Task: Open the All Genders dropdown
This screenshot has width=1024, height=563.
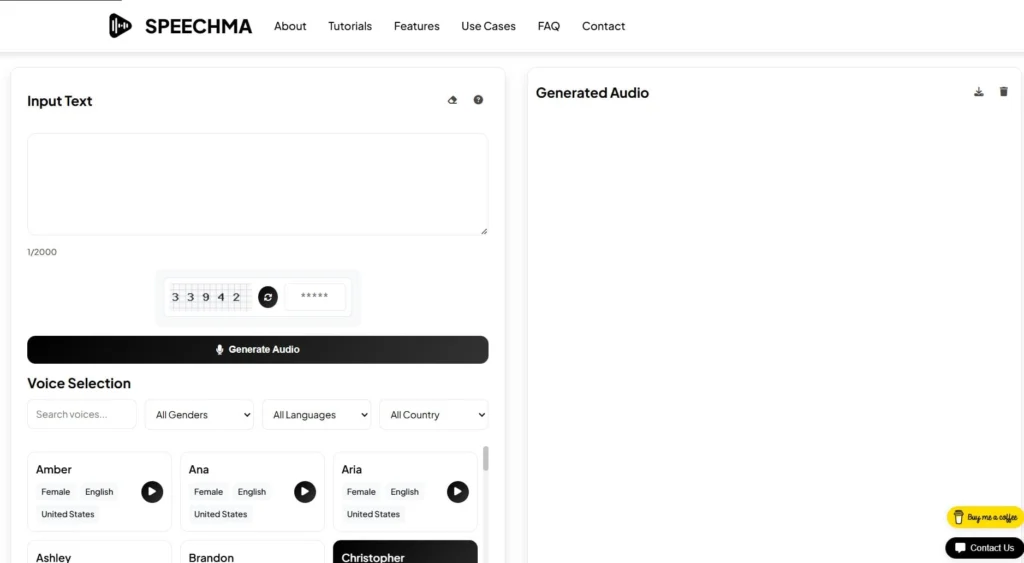Action: pyautogui.click(x=199, y=415)
